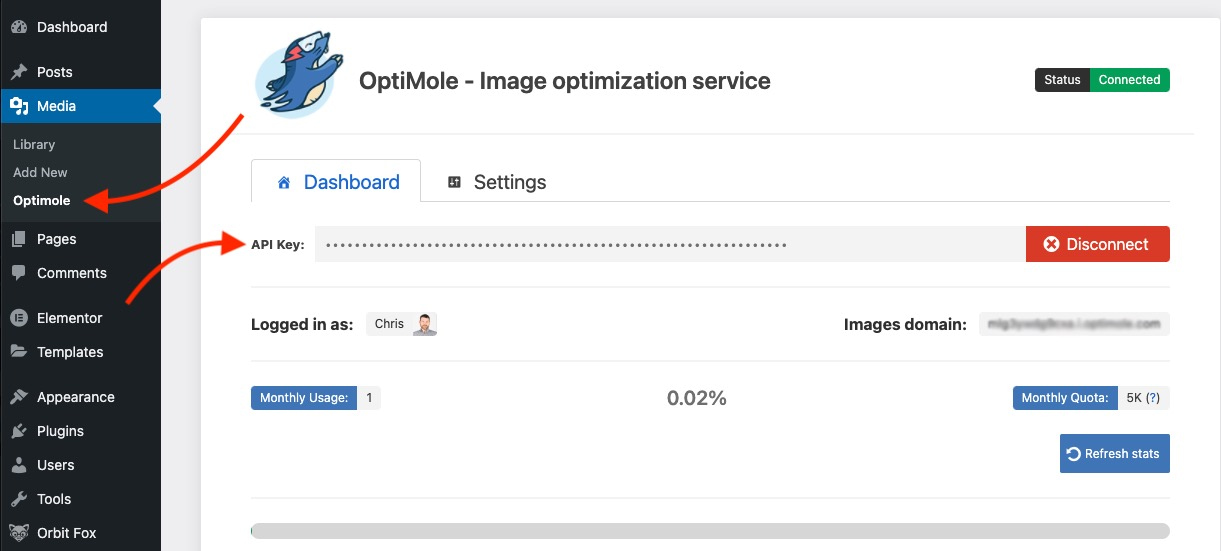The height and width of the screenshot is (551, 1221).
Task: Click the Templates folder icon
Action: tap(18, 352)
